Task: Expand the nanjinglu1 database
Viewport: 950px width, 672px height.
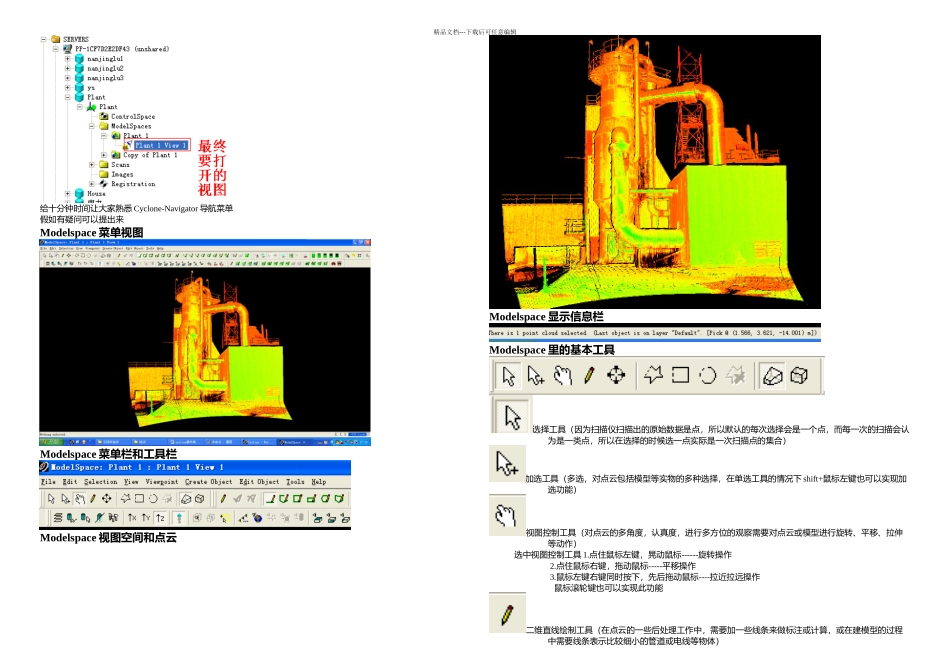Action: pos(67,59)
